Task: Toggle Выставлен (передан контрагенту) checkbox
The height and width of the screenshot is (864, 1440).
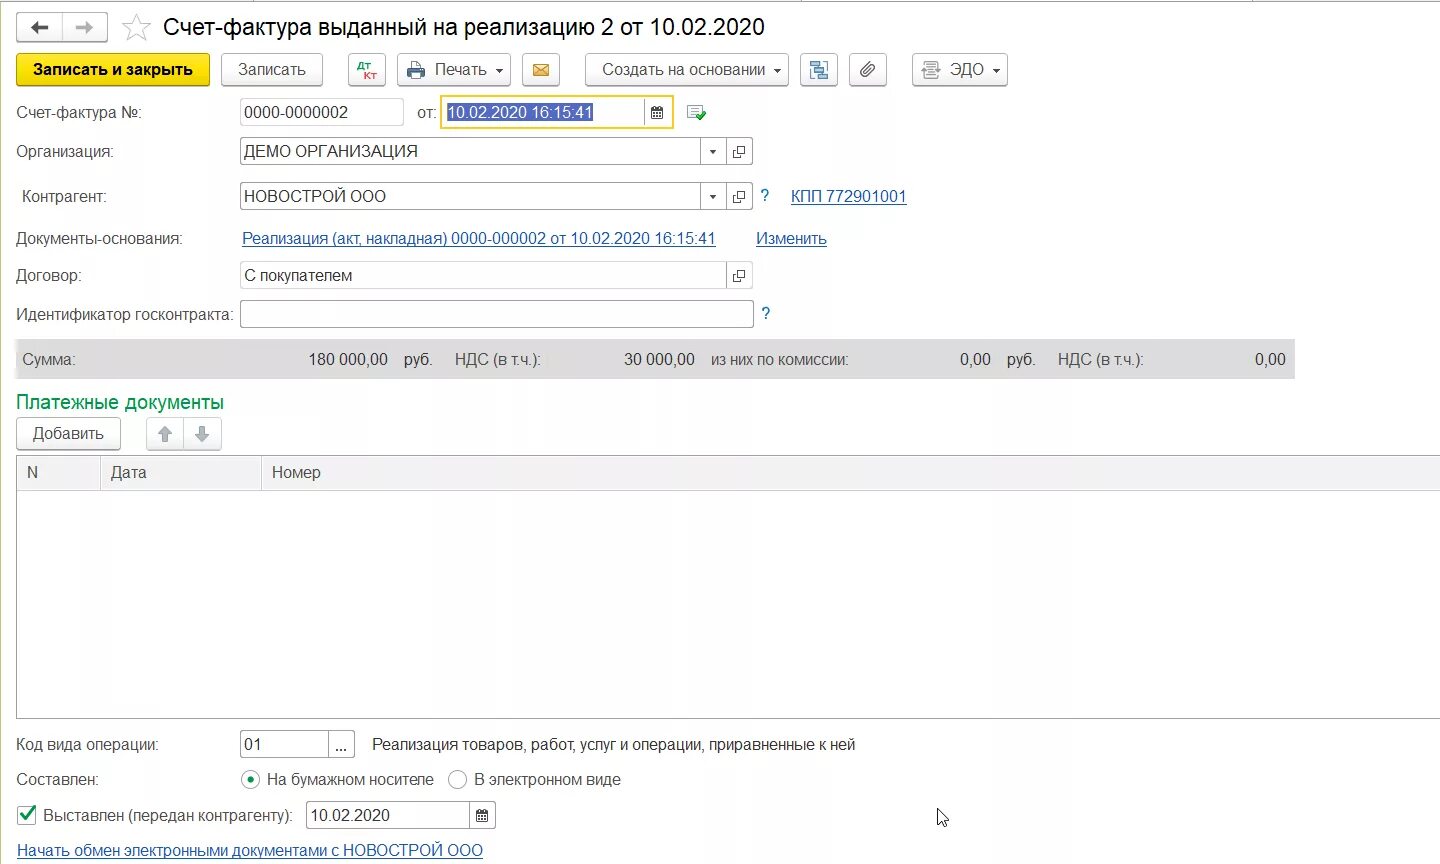Action: click(27, 815)
